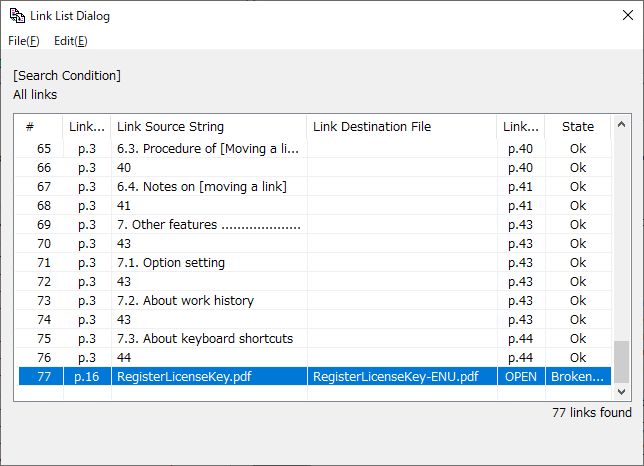Viewport: 644px width, 466px height.
Task: Sort by the # column header
Action: click(39, 126)
